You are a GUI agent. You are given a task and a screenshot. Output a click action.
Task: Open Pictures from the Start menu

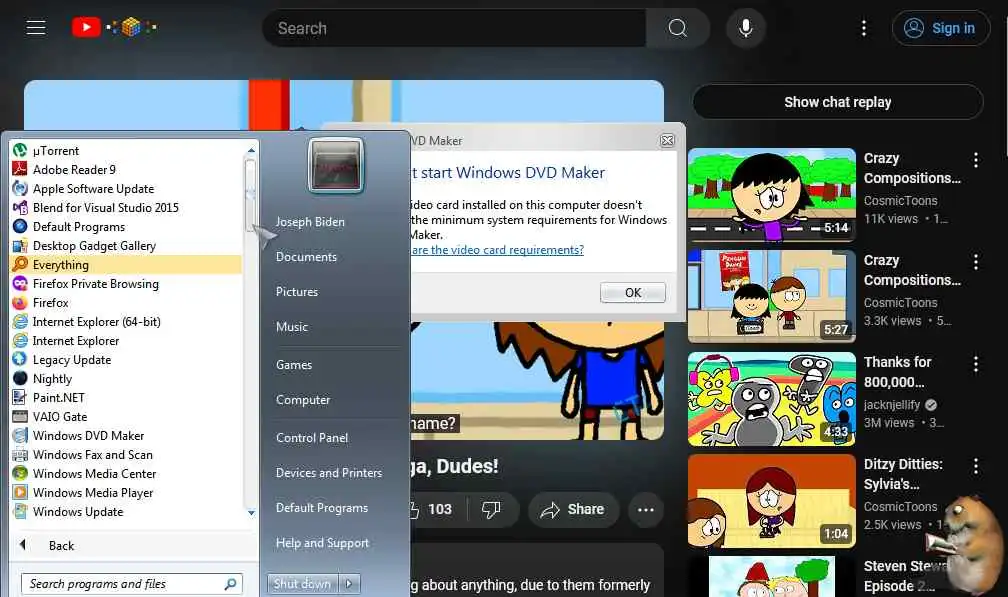click(296, 292)
